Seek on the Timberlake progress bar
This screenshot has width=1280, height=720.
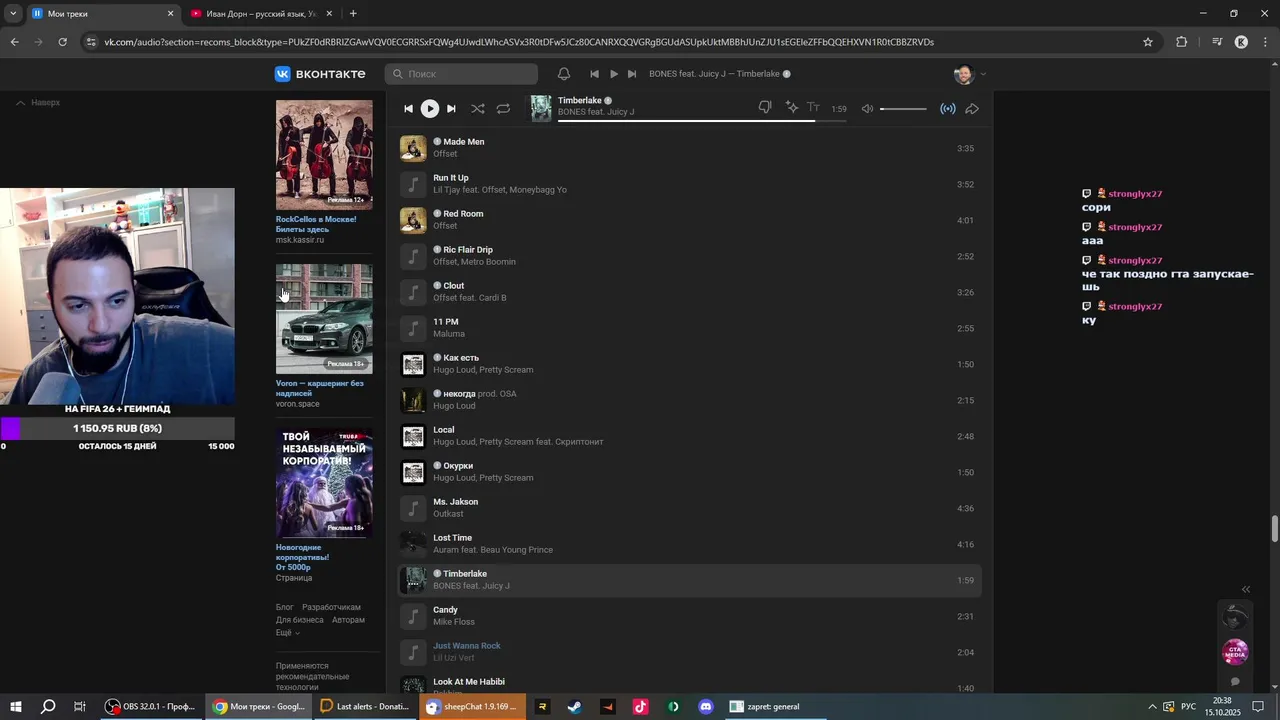702,121
